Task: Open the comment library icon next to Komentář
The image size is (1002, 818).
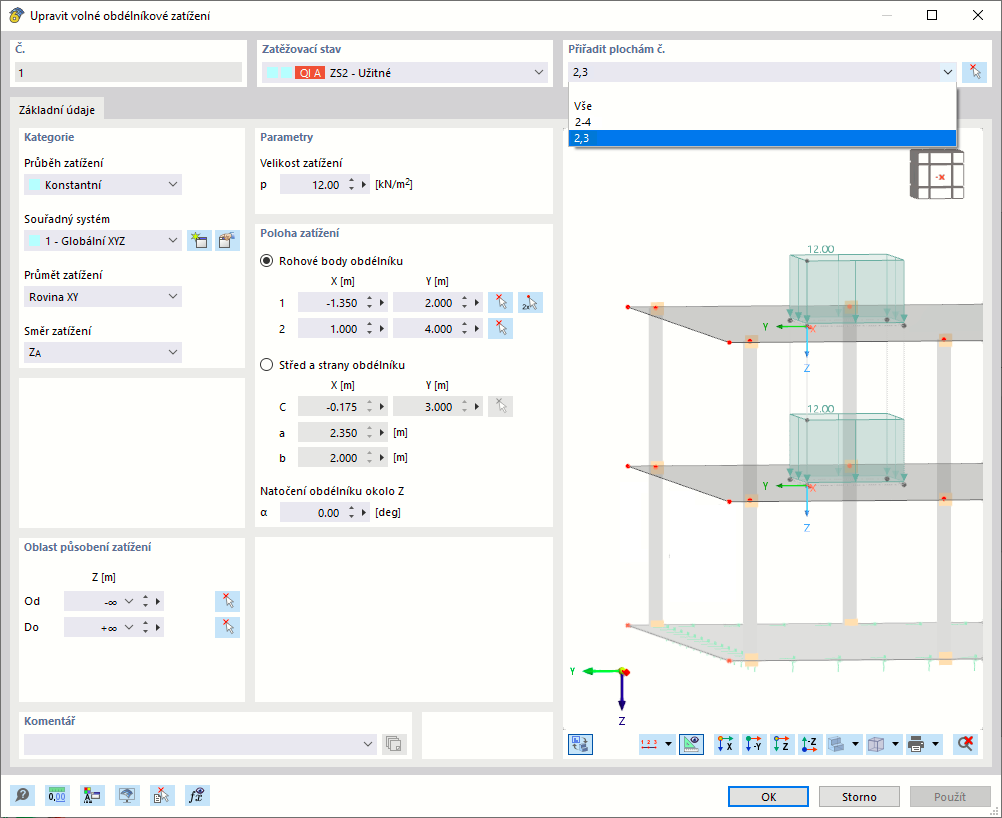Action: tap(394, 744)
